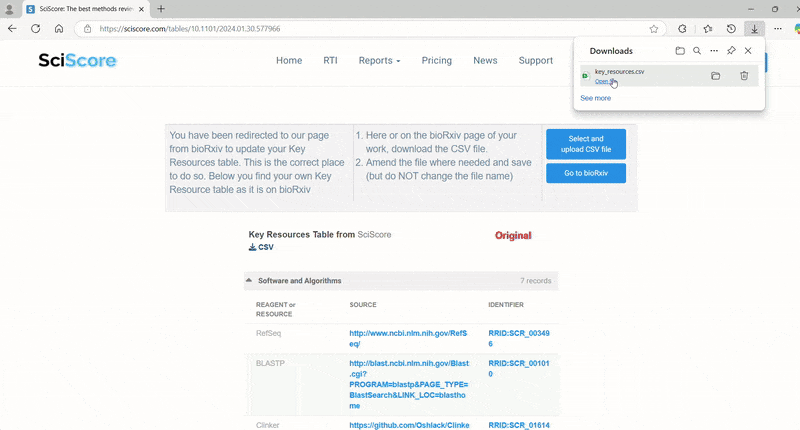Image resolution: width=800 pixels, height=430 pixels.
Task: Go back to previous page
Action: coord(12,29)
